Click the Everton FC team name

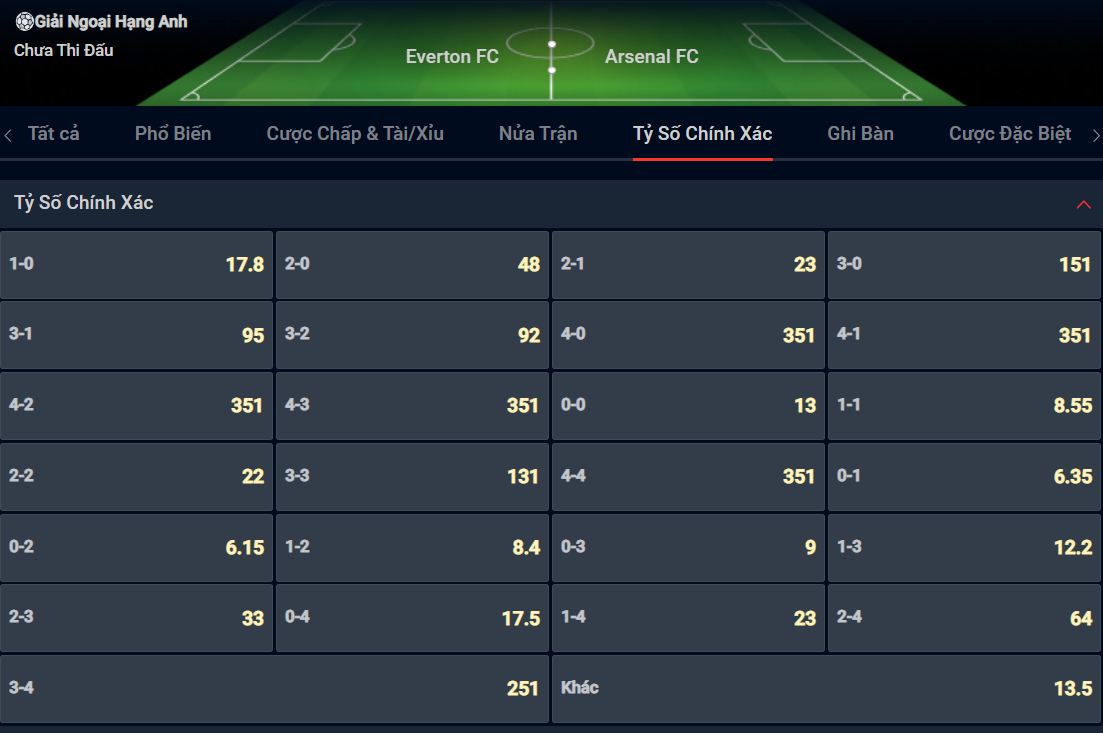click(452, 56)
